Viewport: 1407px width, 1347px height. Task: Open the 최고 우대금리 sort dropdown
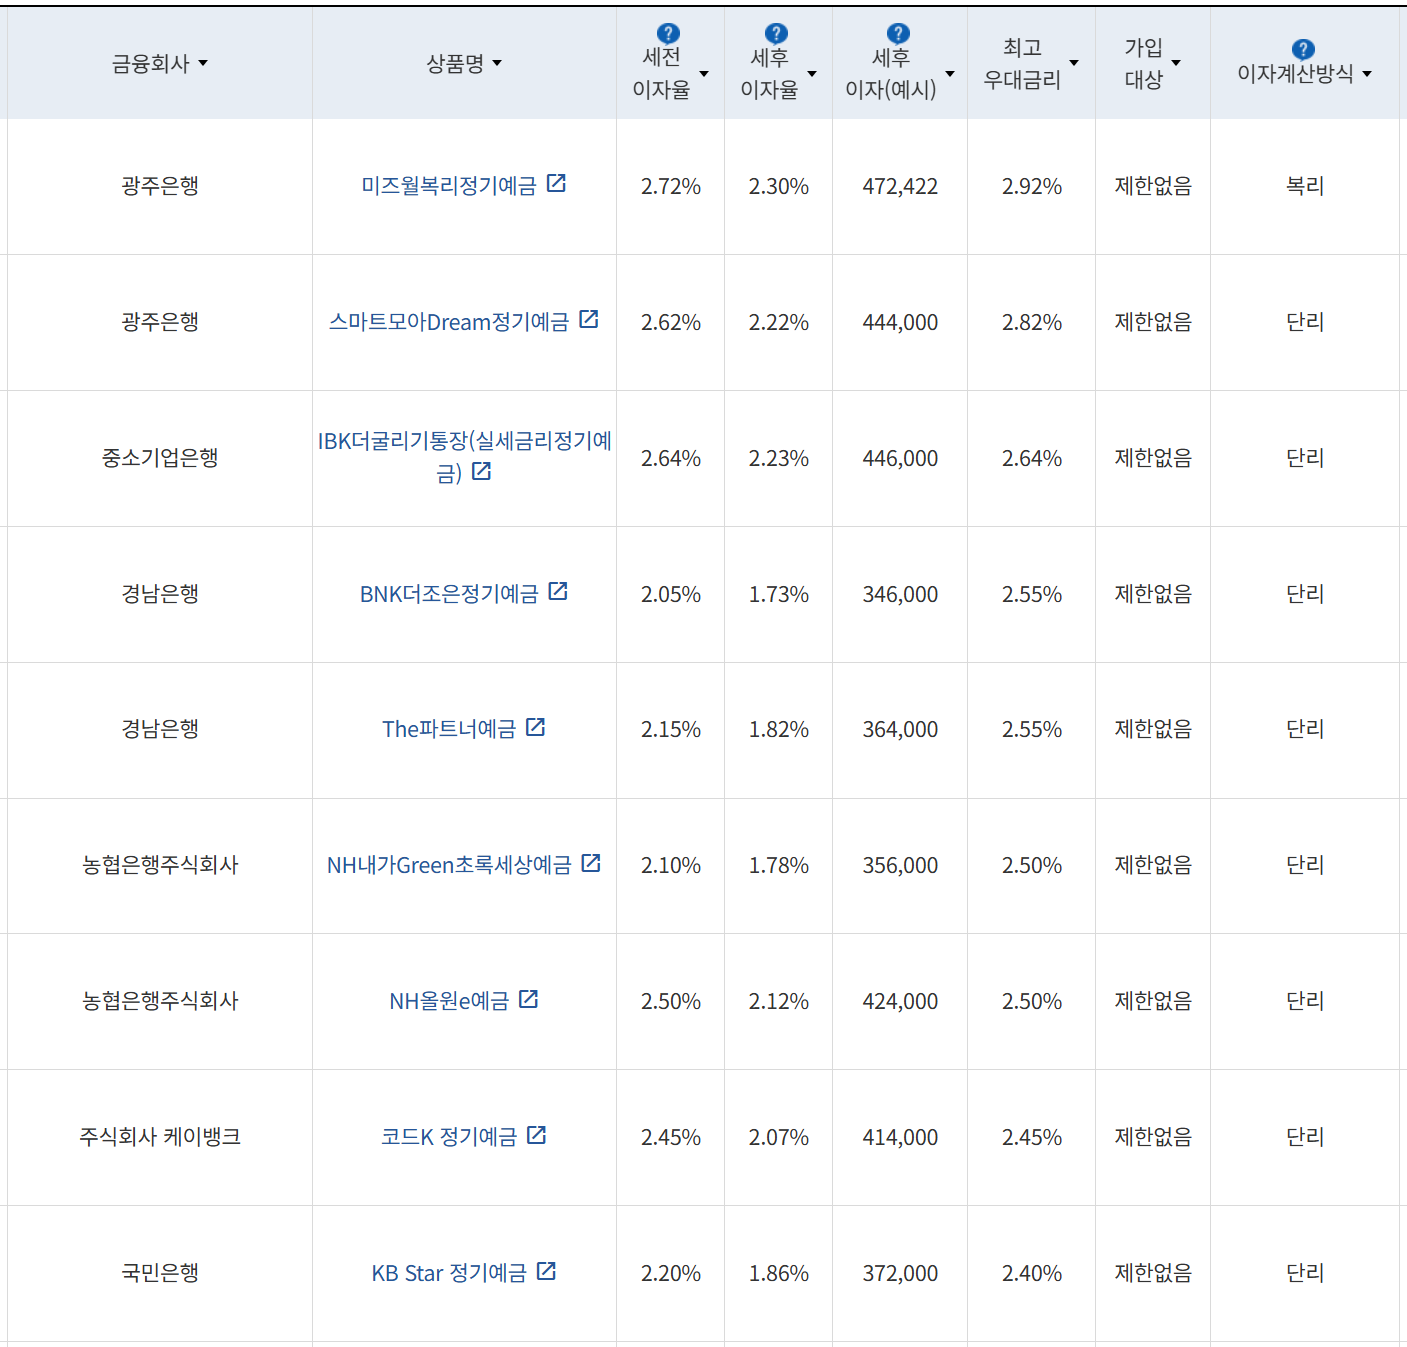tap(1075, 63)
